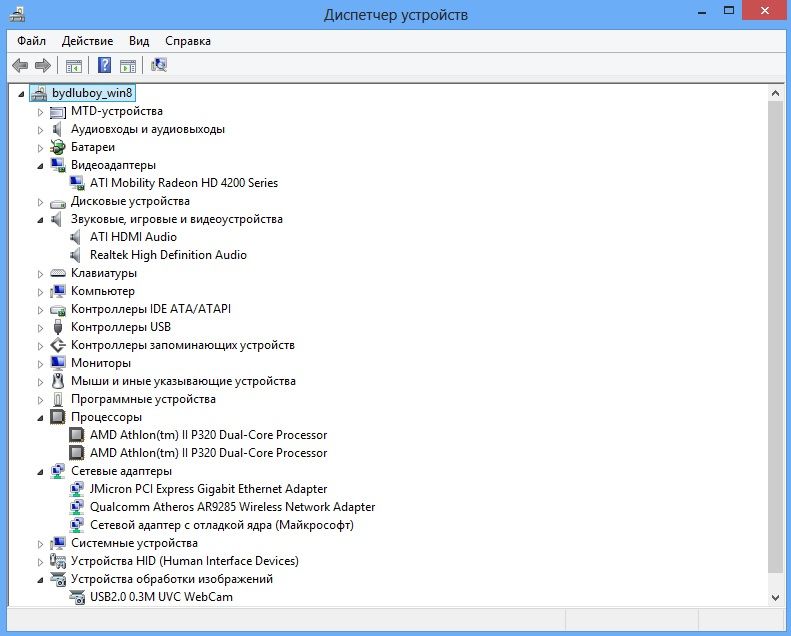Maximize the Диспетчер устройств window

point(728,10)
